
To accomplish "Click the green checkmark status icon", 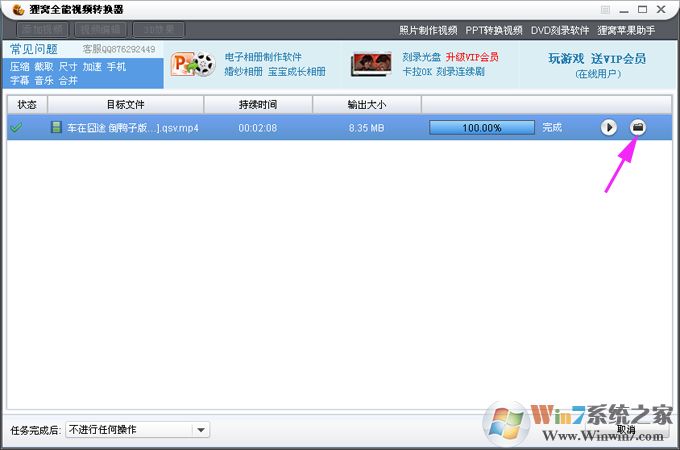I will pyautogui.click(x=16, y=127).
